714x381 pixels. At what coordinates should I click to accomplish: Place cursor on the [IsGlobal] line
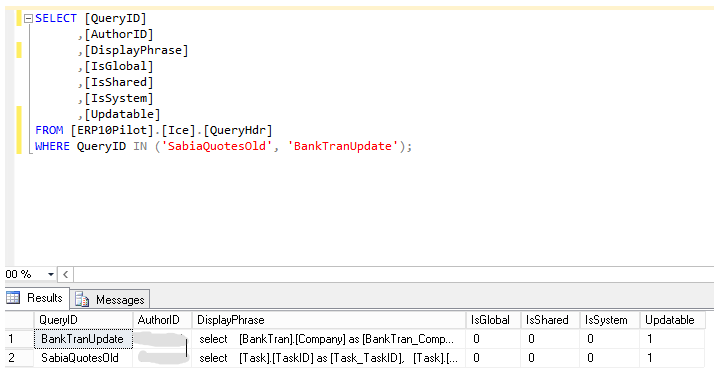point(115,66)
